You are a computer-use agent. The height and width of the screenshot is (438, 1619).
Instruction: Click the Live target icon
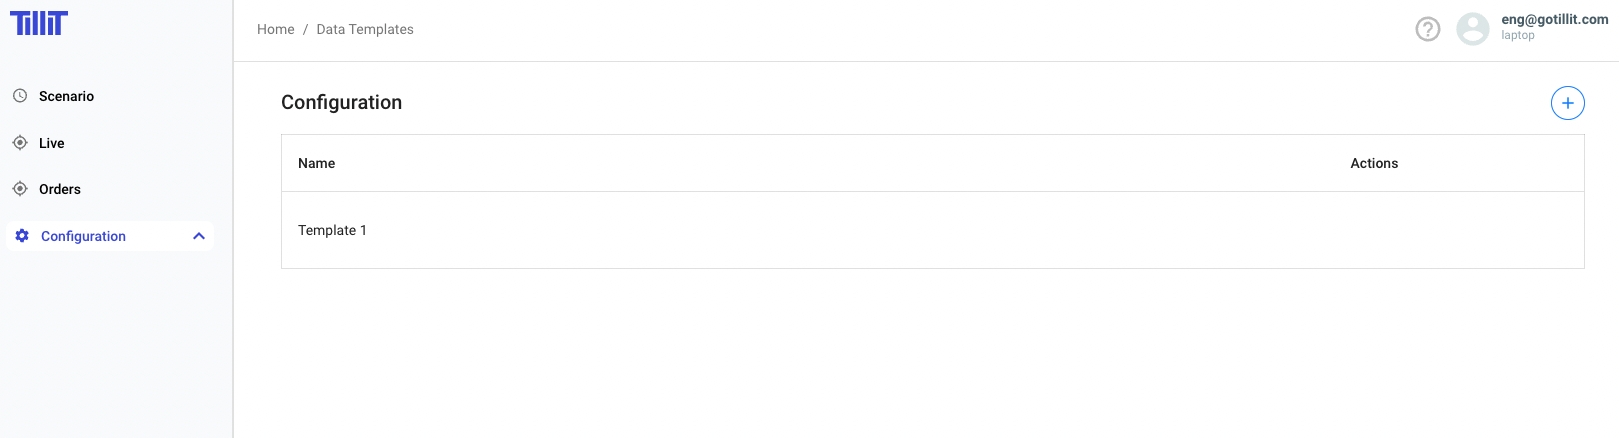point(20,143)
